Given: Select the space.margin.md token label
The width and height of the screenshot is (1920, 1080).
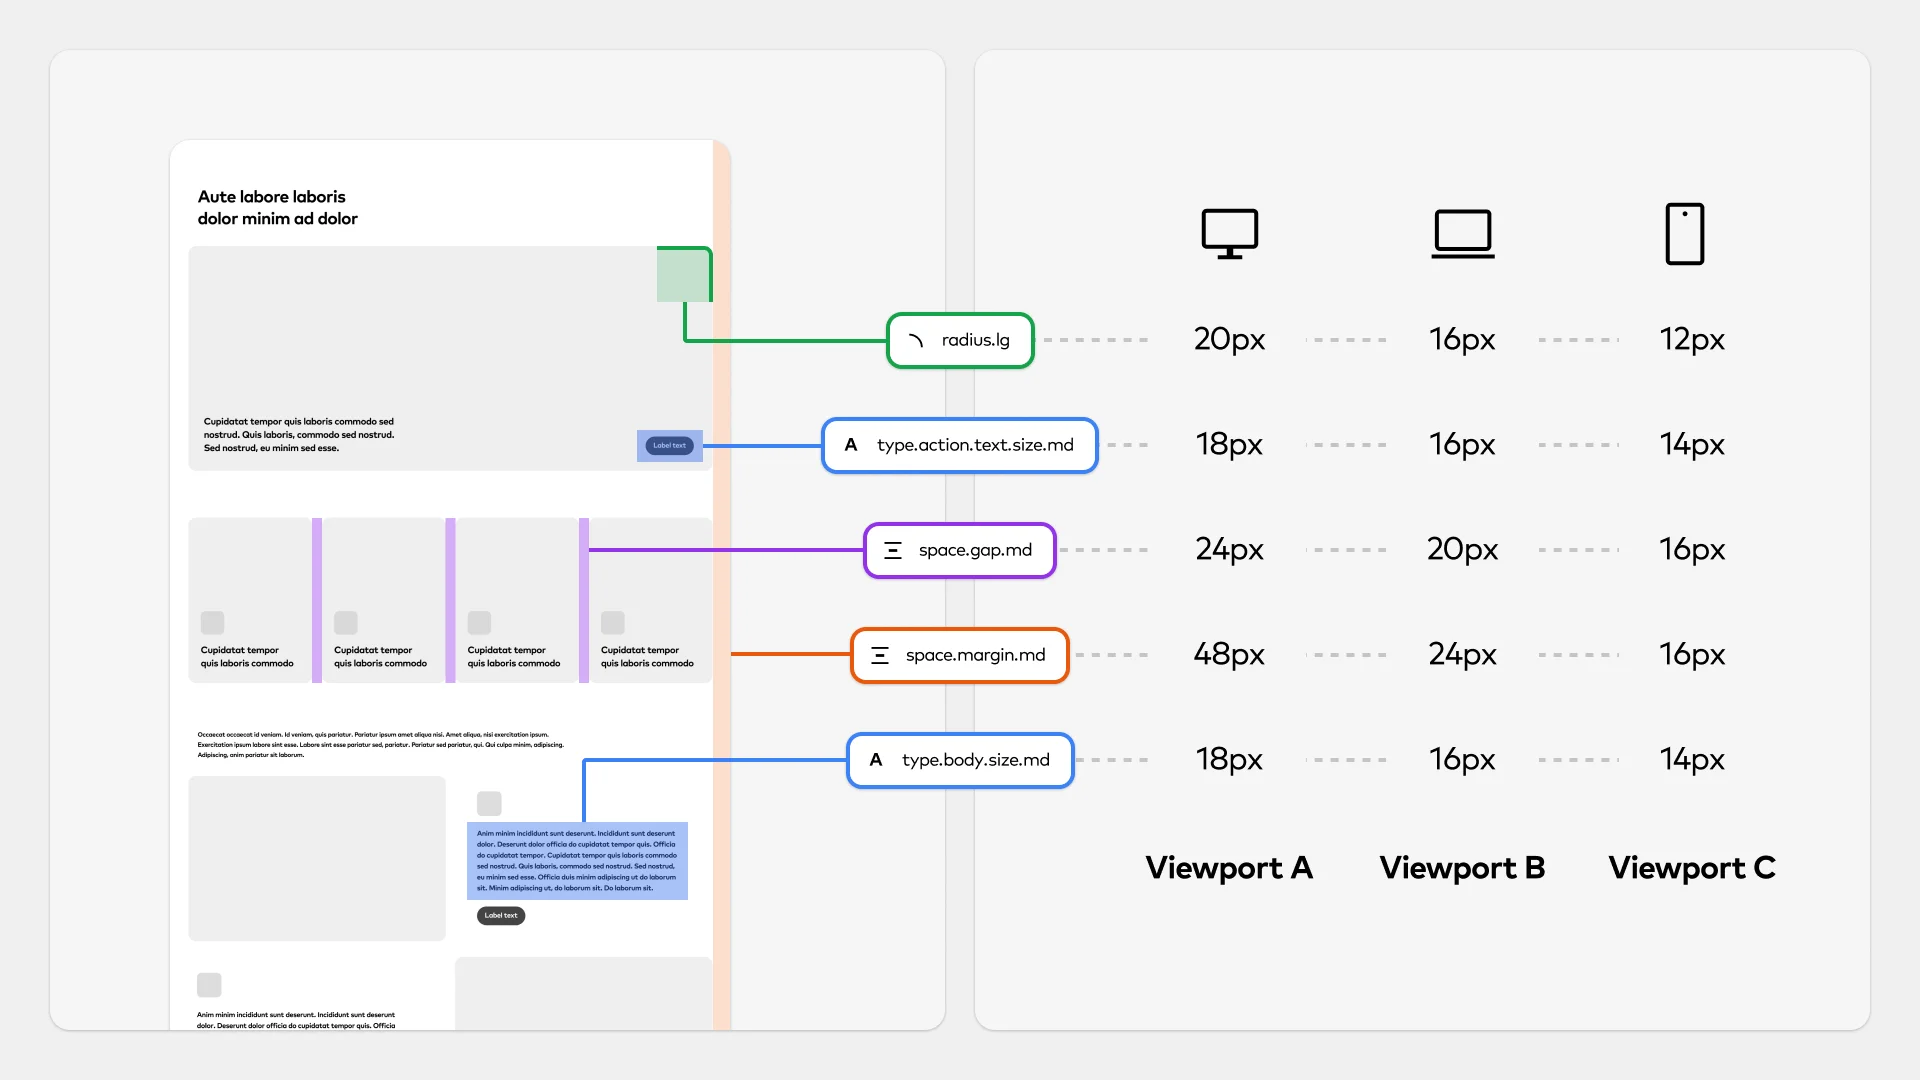Looking at the screenshot, I should [975, 655].
